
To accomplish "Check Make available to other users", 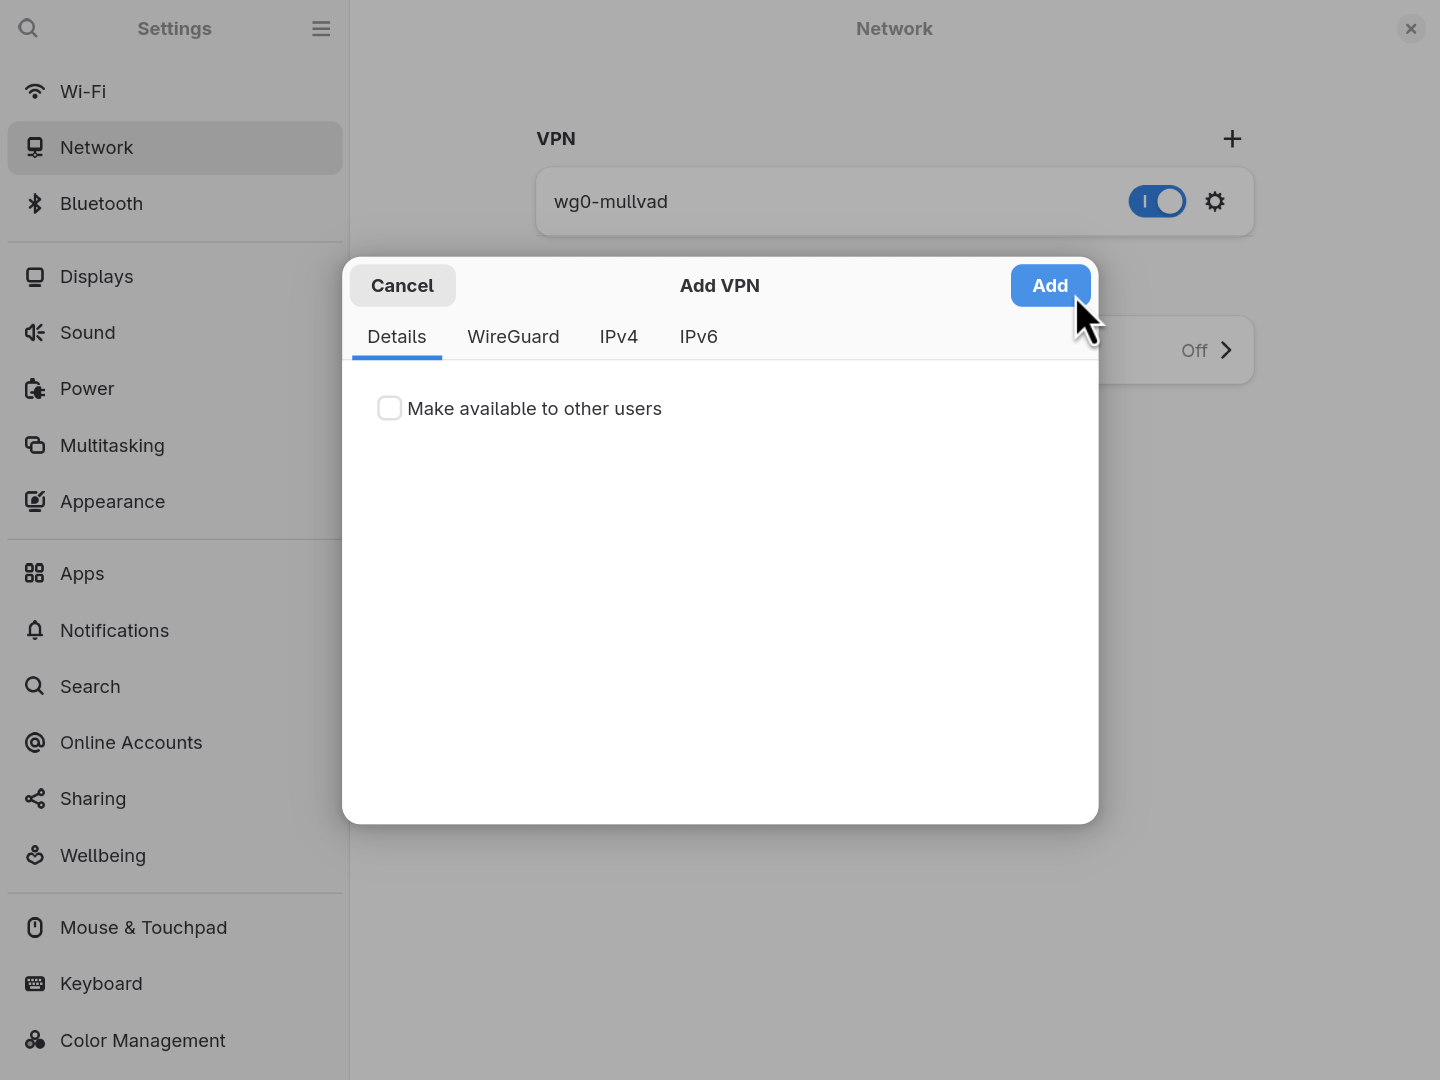I will pyautogui.click(x=390, y=408).
